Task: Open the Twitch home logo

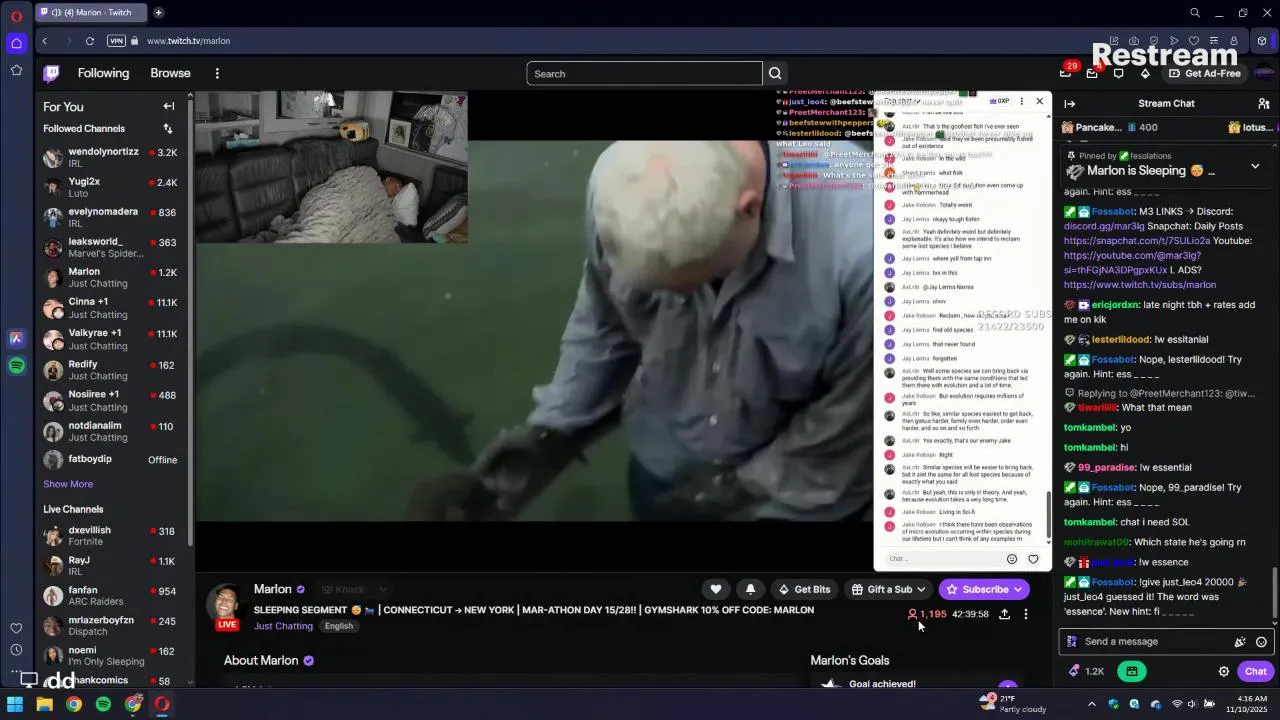Action: (x=52, y=73)
